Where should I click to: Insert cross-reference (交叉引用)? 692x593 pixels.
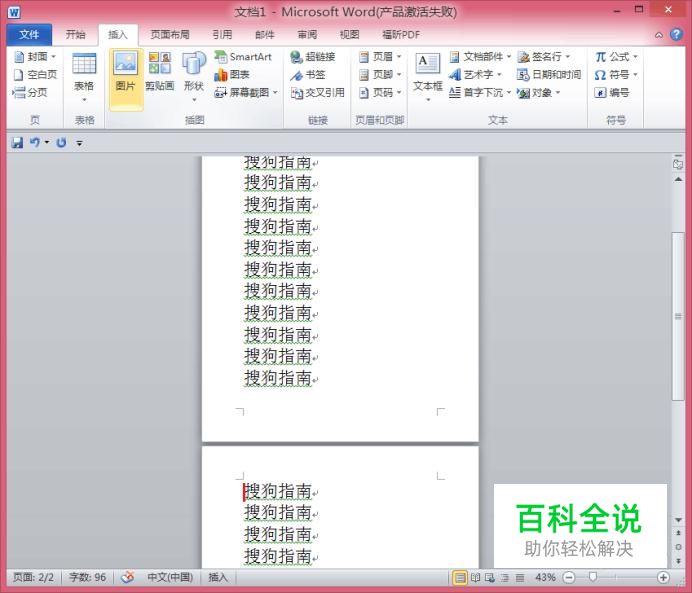318,92
